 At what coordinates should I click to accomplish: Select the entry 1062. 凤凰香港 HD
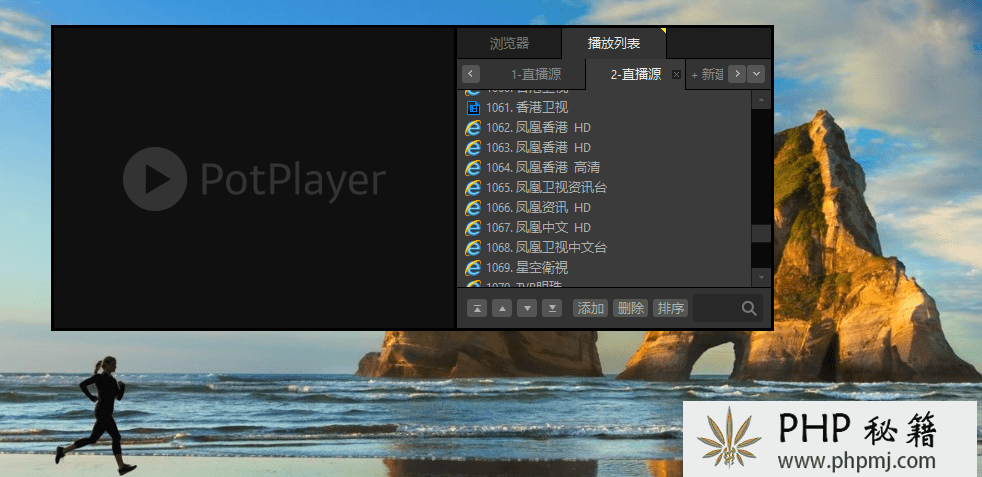604,128
